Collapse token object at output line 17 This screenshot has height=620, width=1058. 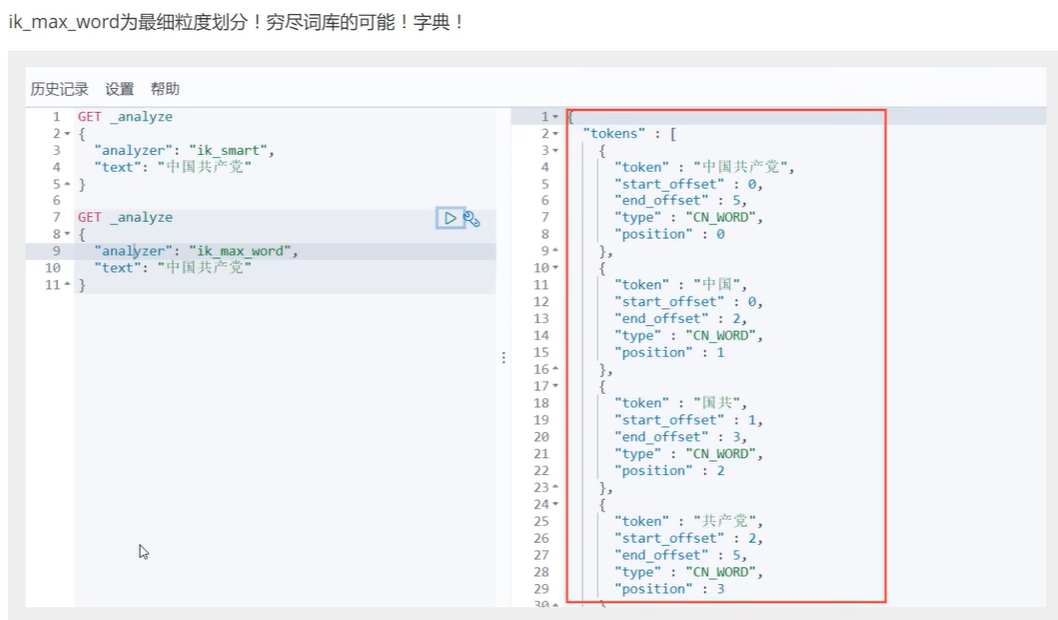point(555,386)
